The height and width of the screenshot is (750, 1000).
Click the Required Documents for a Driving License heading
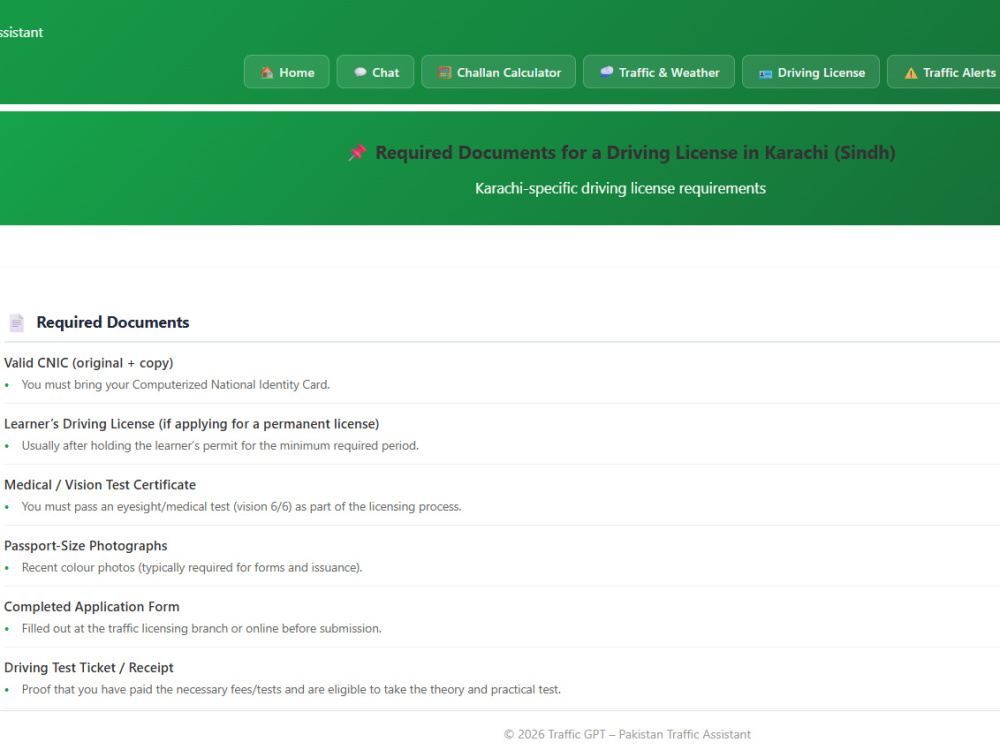[x=635, y=153]
